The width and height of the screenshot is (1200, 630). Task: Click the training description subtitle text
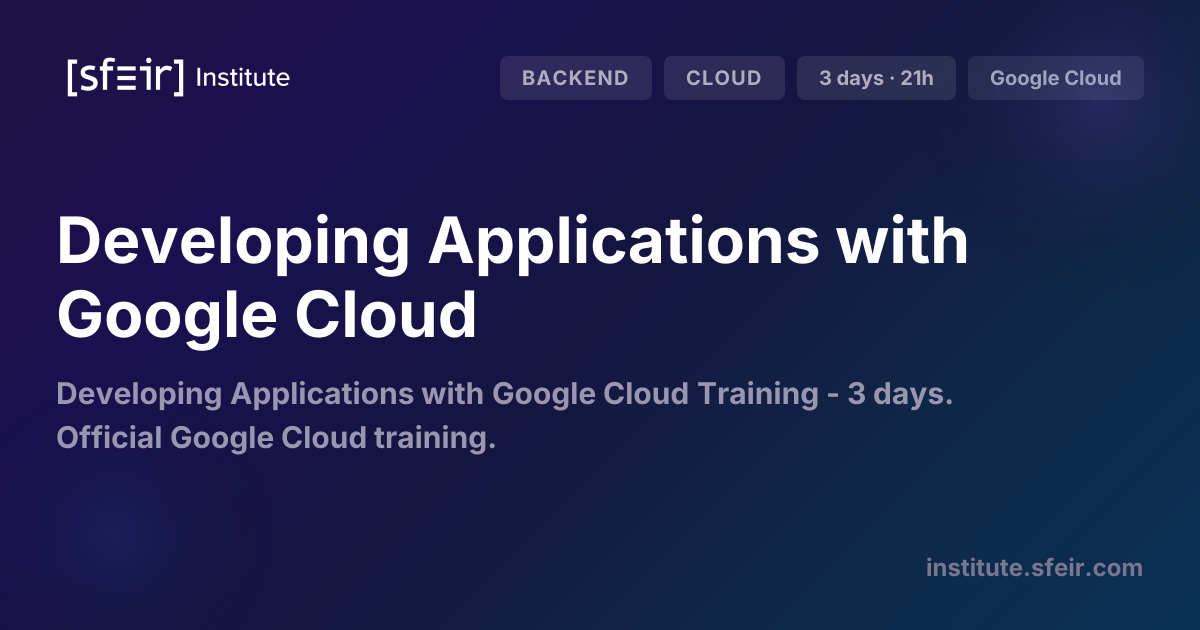tap(504, 415)
